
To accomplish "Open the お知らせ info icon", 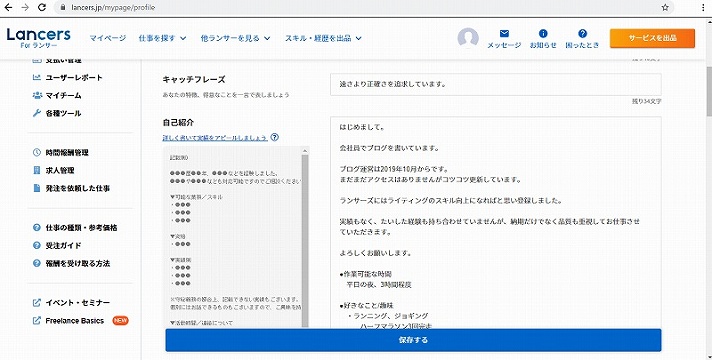I will coord(543,34).
